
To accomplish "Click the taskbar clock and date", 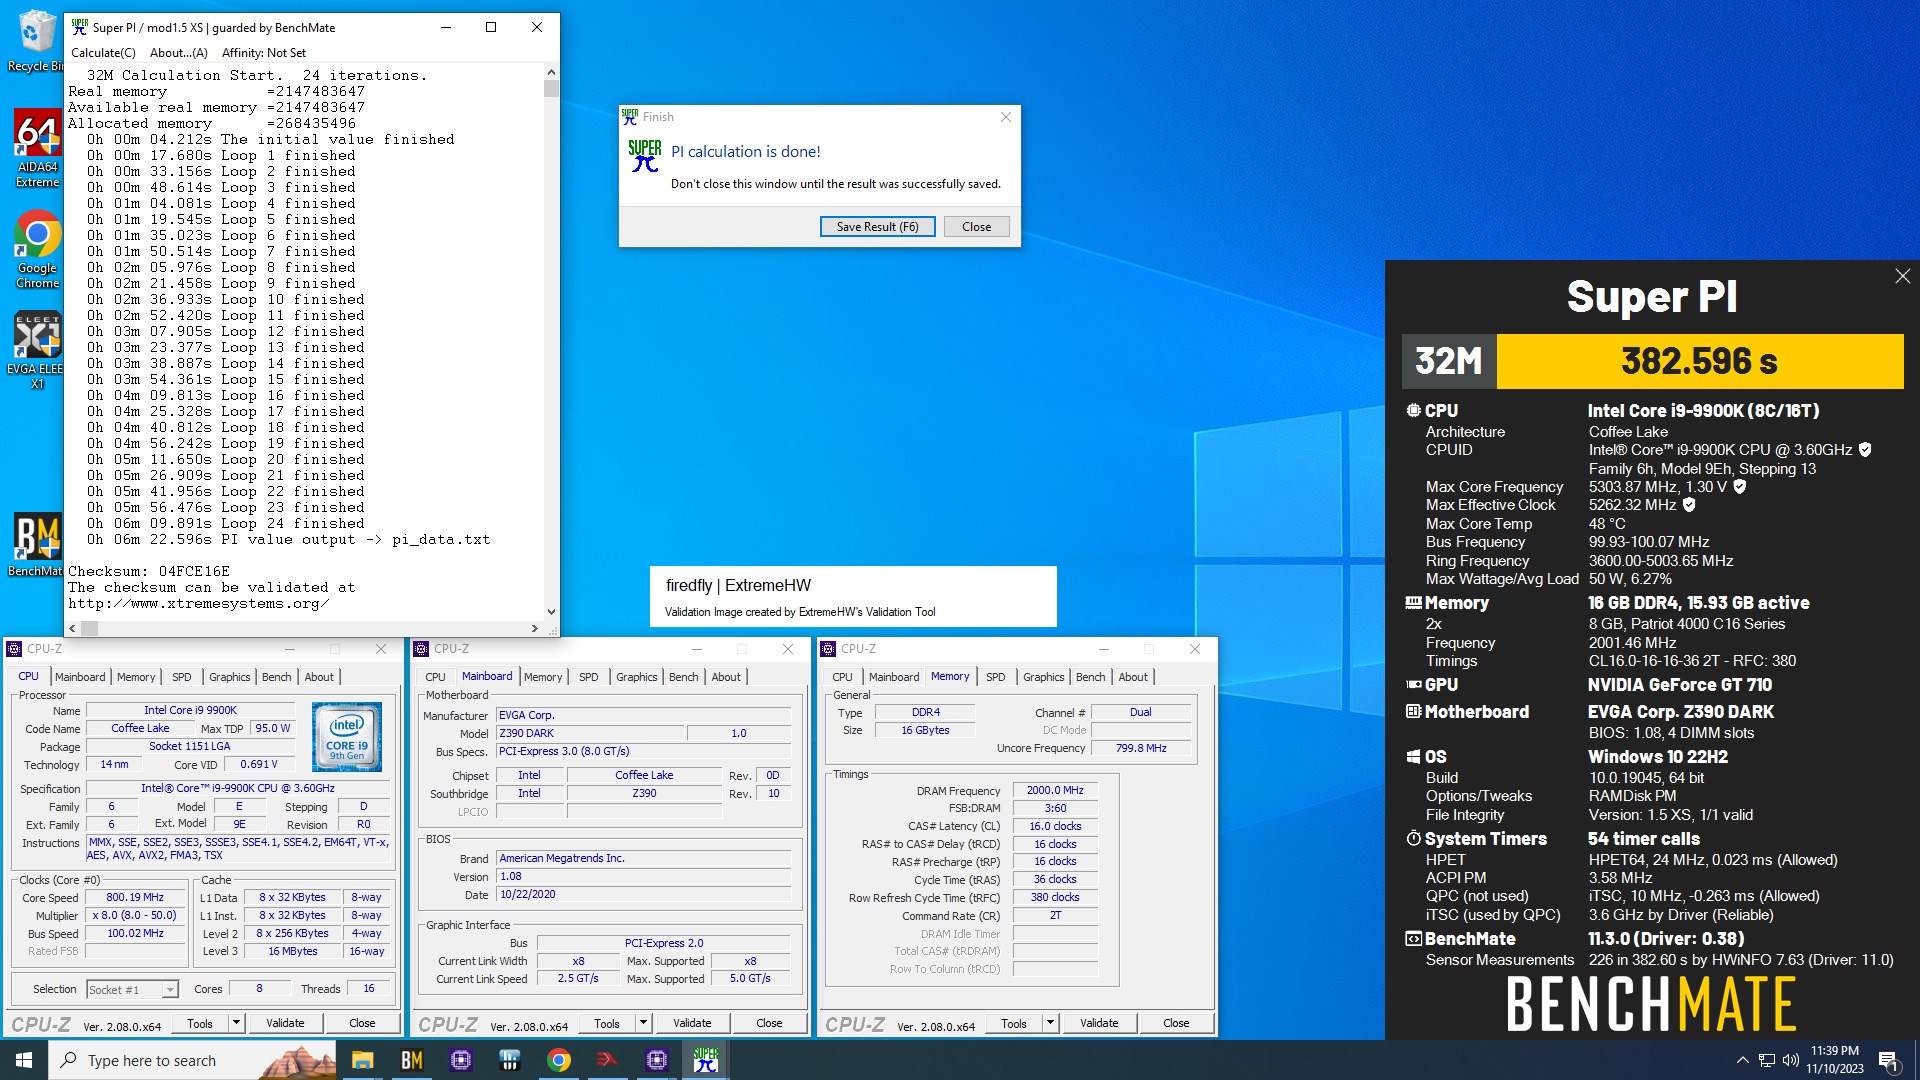I will [1835, 1060].
